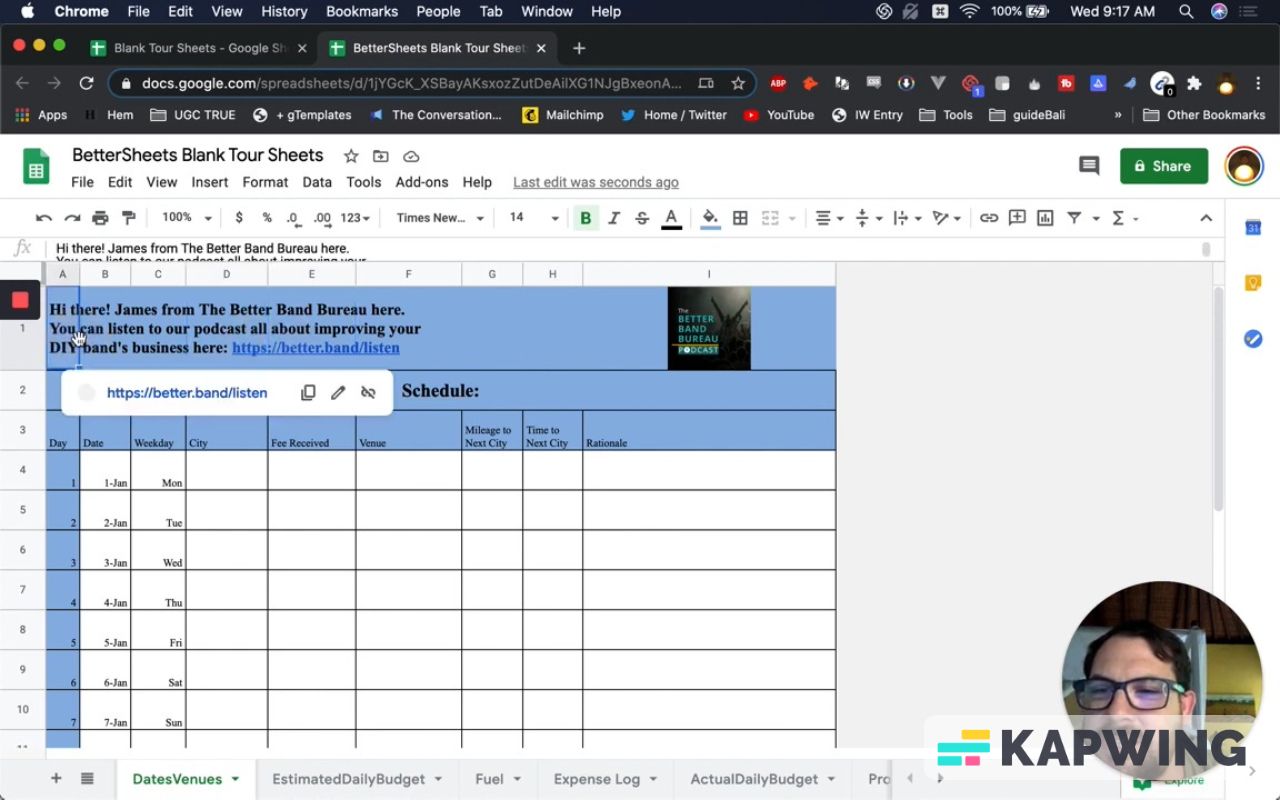Click the Undo toolbar icon
This screenshot has width=1280, height=800.
43,218
